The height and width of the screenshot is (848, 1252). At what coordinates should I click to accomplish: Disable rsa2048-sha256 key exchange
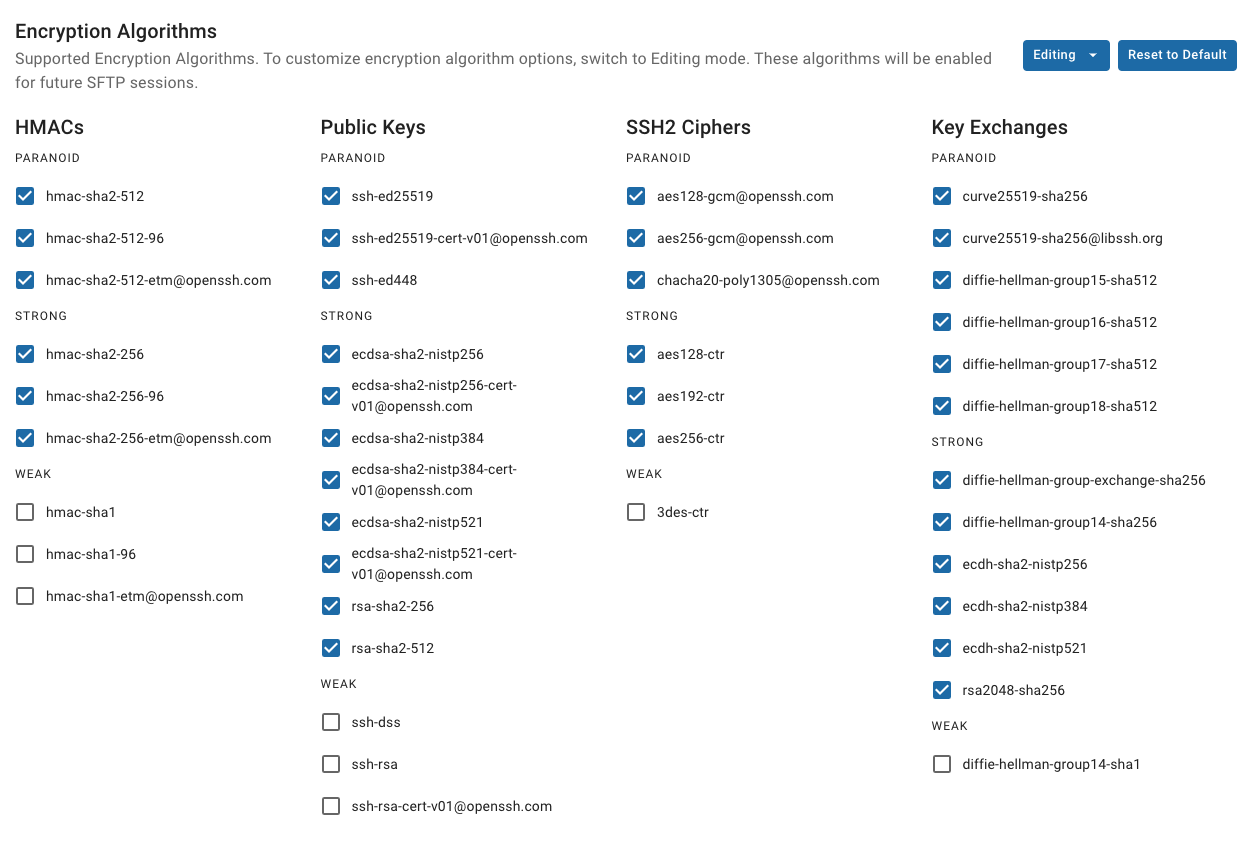941,690
